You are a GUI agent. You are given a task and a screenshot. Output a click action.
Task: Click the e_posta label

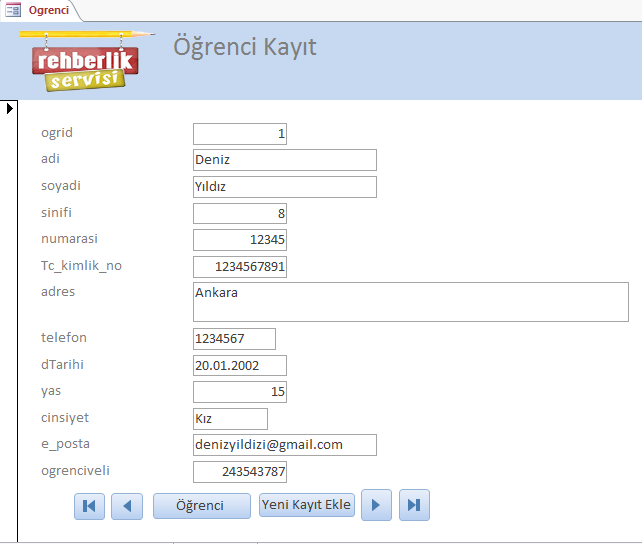pos(66,444)
